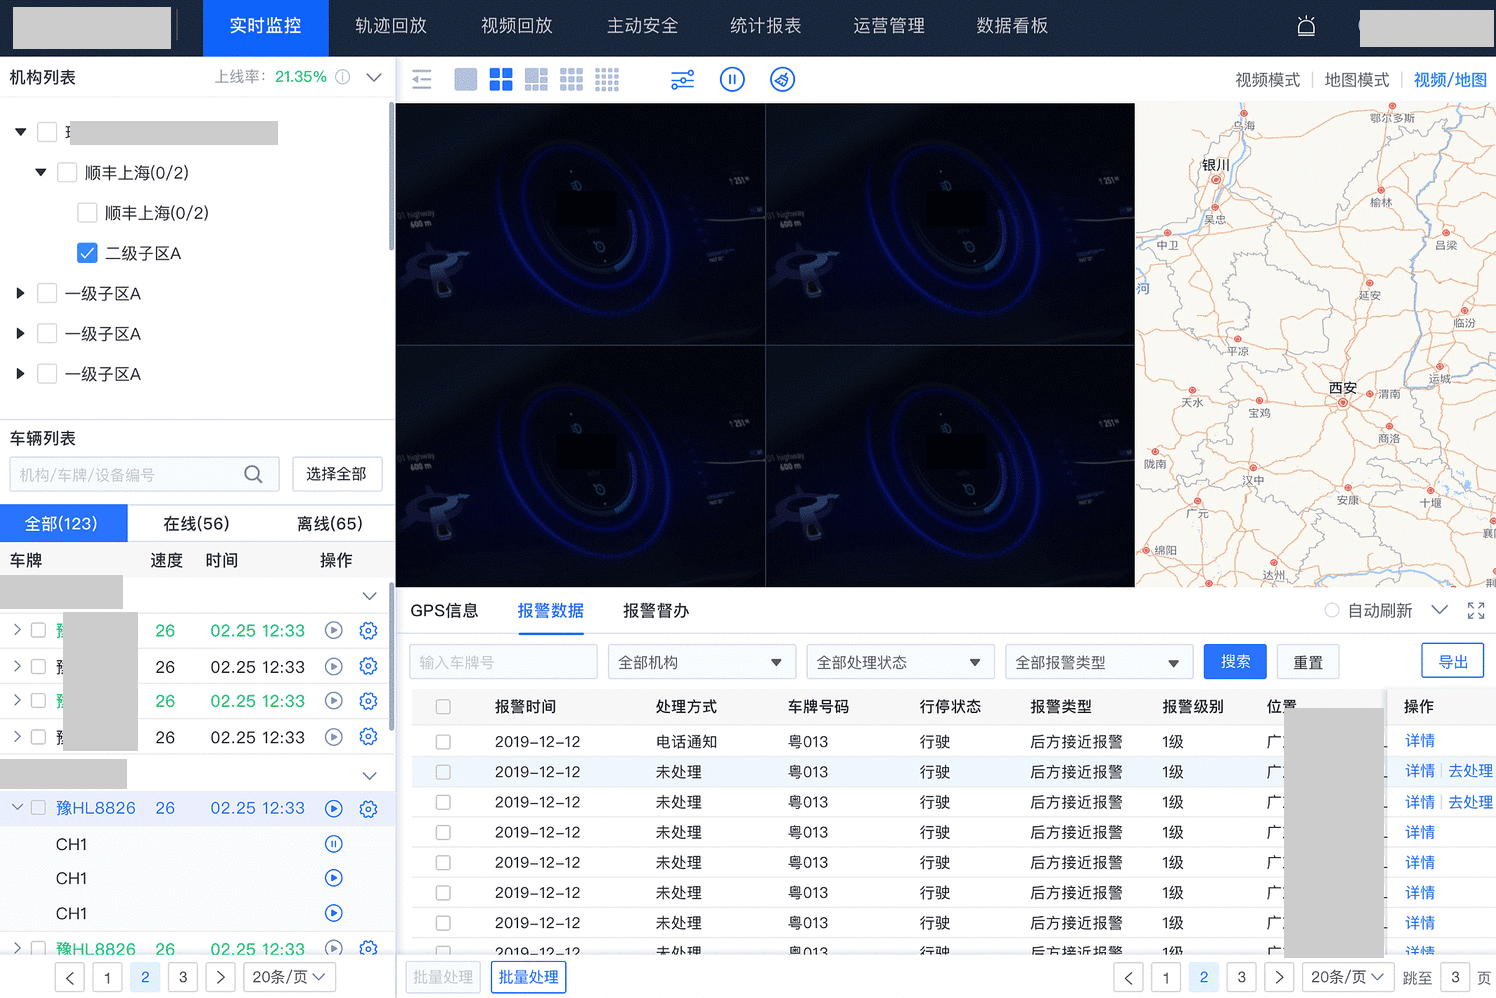This screenshot has height=998, width=1496.
Task: Go to the 轨迹回放 menu tab
Action: click(391, 27)
